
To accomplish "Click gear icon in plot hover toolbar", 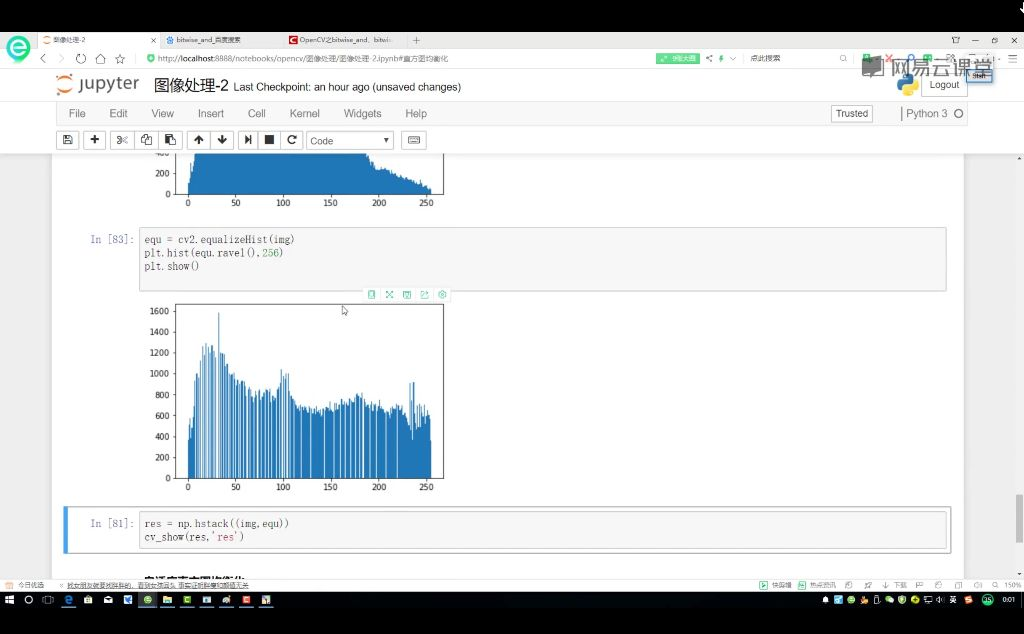I will (442, 294).
